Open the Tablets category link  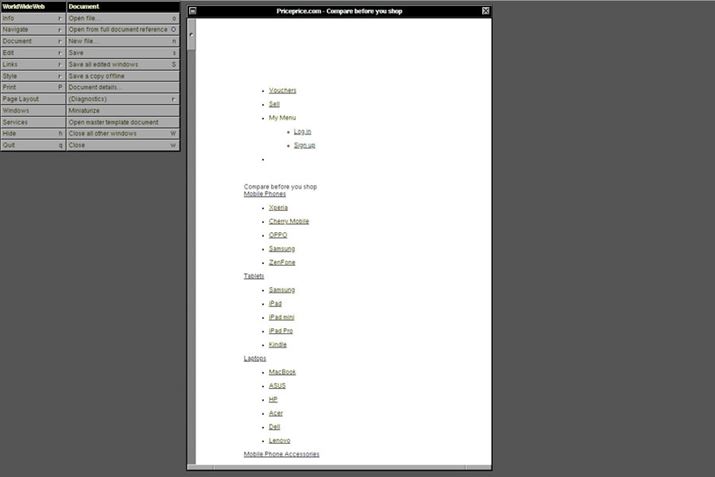254,276
